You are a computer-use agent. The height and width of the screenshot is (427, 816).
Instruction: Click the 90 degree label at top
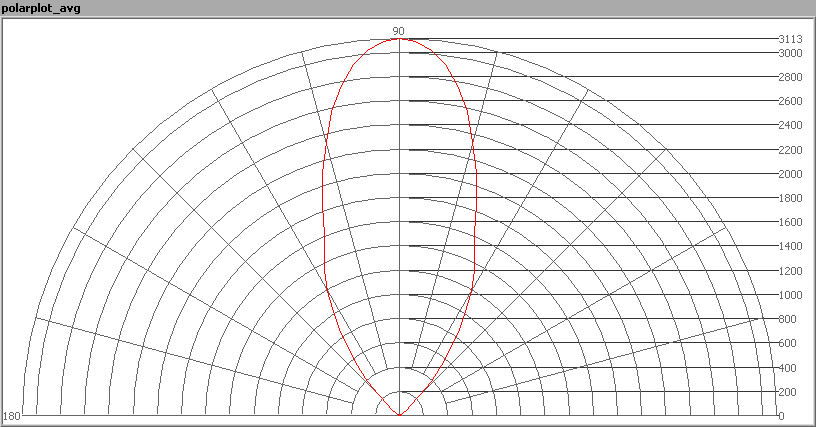(398, 31)
